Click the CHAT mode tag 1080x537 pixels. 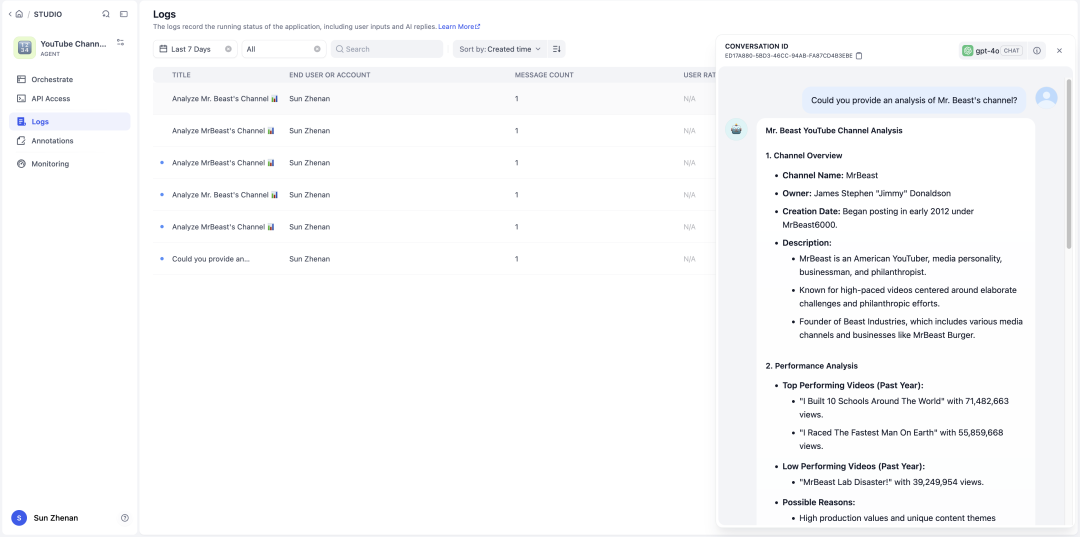point(1011,50)
